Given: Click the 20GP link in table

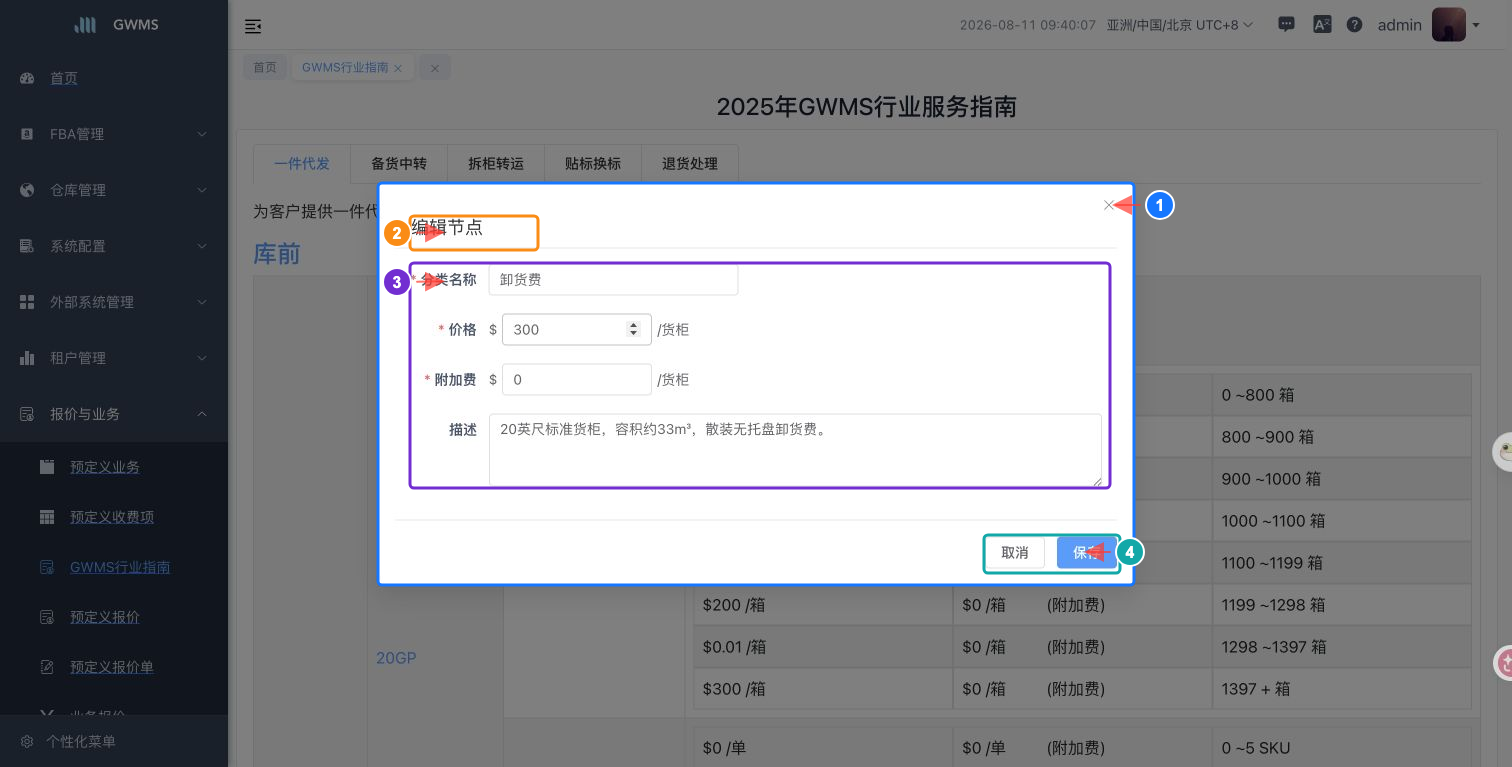Looking at the screenshot, I should pos(396,658).
